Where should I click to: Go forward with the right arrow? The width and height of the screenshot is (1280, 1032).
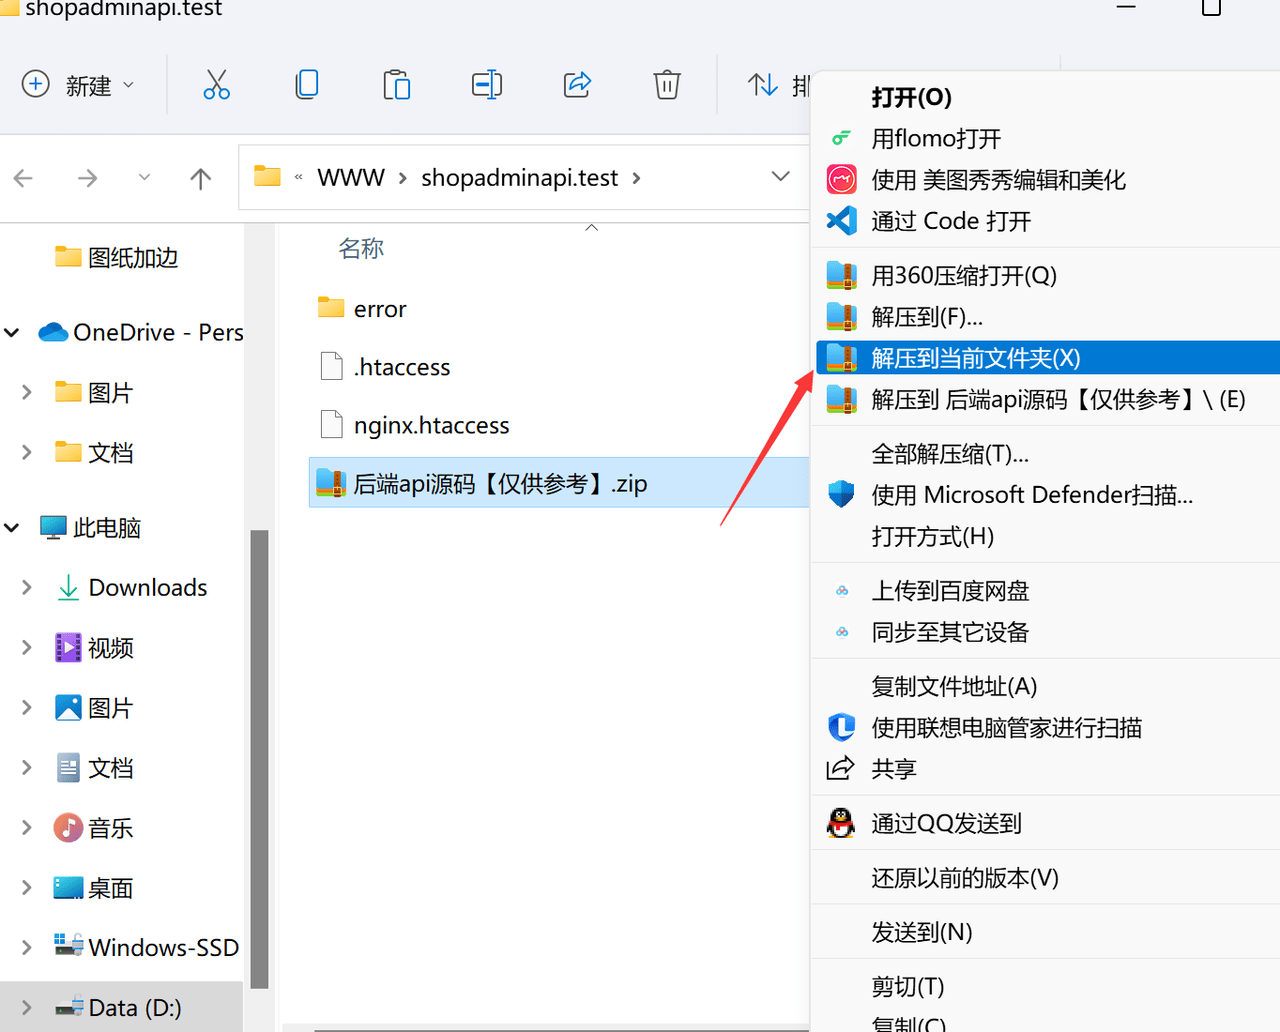(88, 178)
